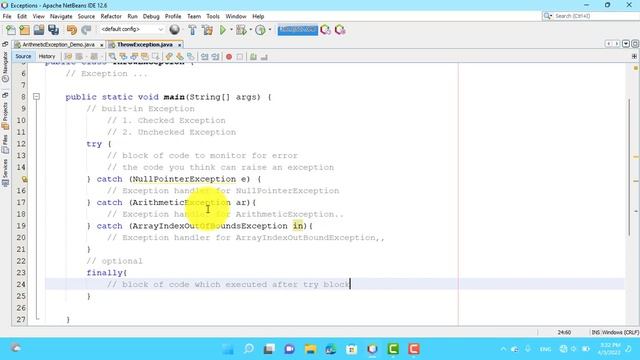This screenshot has height=360, width=640.
Task: Open the Files side panel
Action: point(5,145)
